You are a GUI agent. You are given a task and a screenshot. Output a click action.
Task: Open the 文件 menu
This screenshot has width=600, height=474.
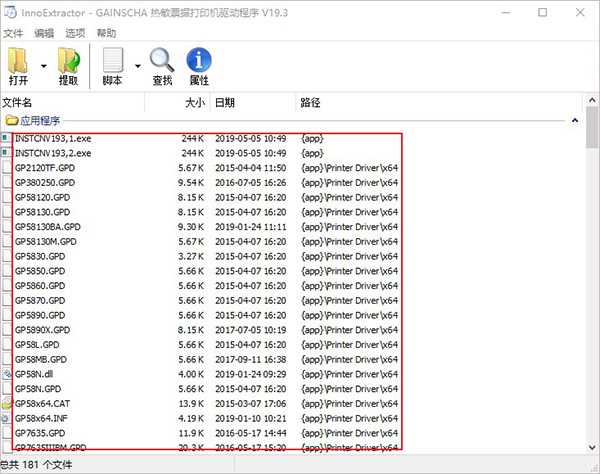[13, 33]
